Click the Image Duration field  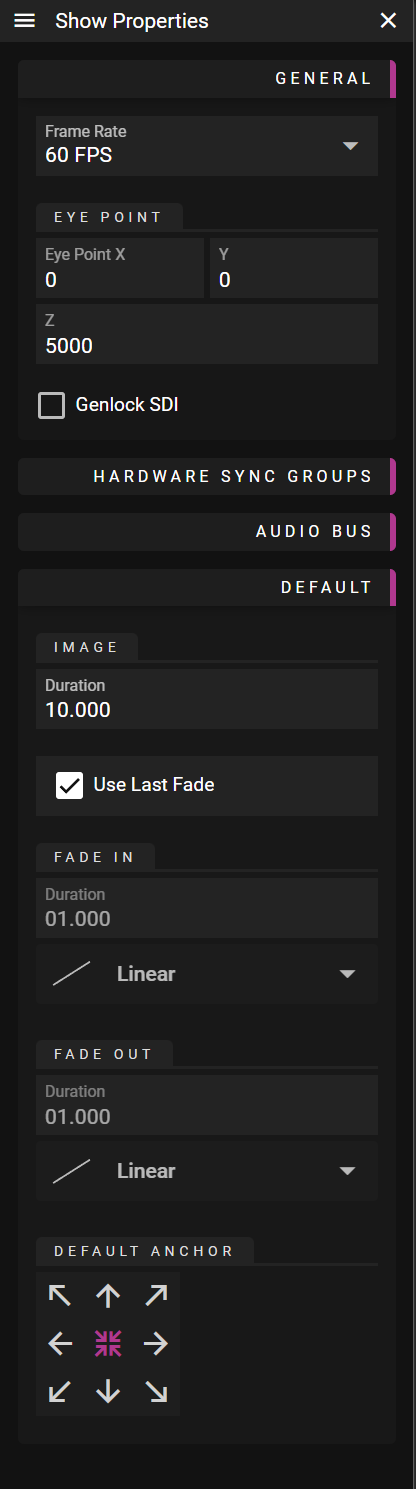(x=207, y=699)
